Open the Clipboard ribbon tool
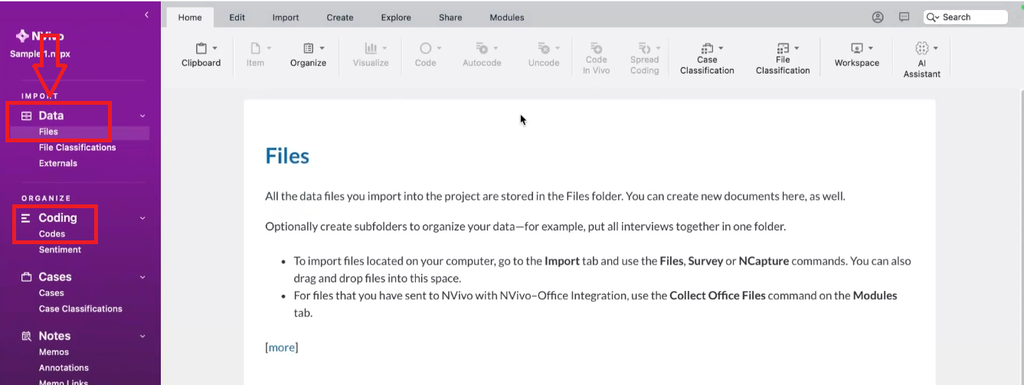This screenshot has width=1024, height=385. 200,55
